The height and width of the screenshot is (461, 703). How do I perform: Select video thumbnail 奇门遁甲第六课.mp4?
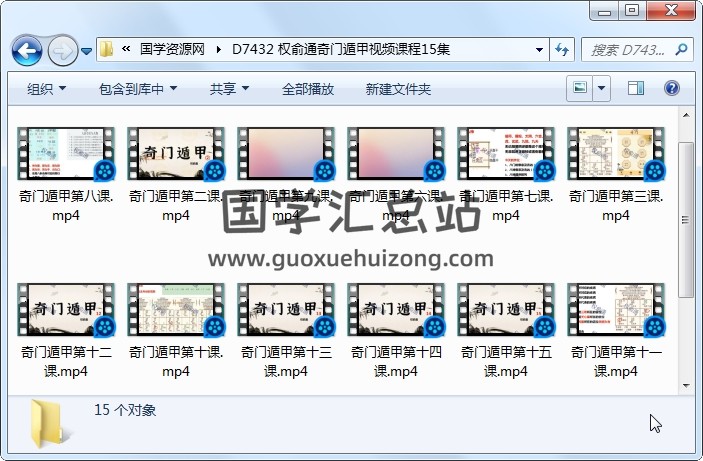(x=396, y=153)
